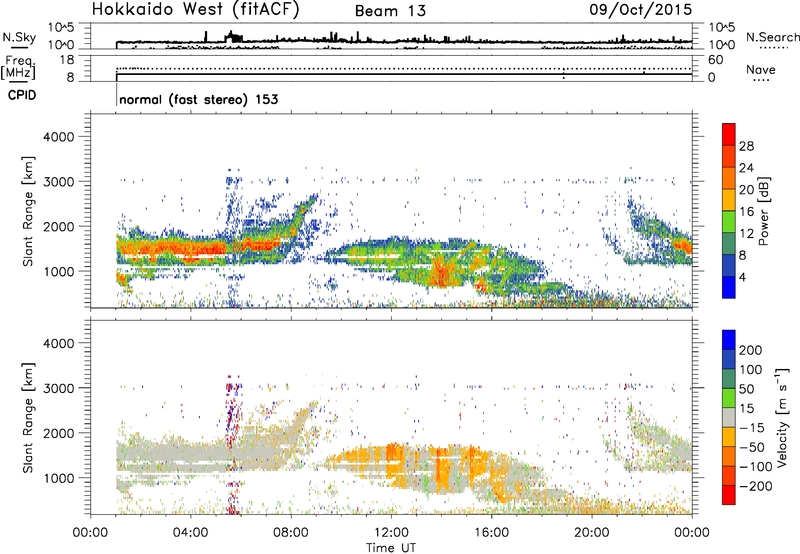Click the "Velocity [m s⁻¹]" color bar title
800x554 pixels.
pos(782,418)
